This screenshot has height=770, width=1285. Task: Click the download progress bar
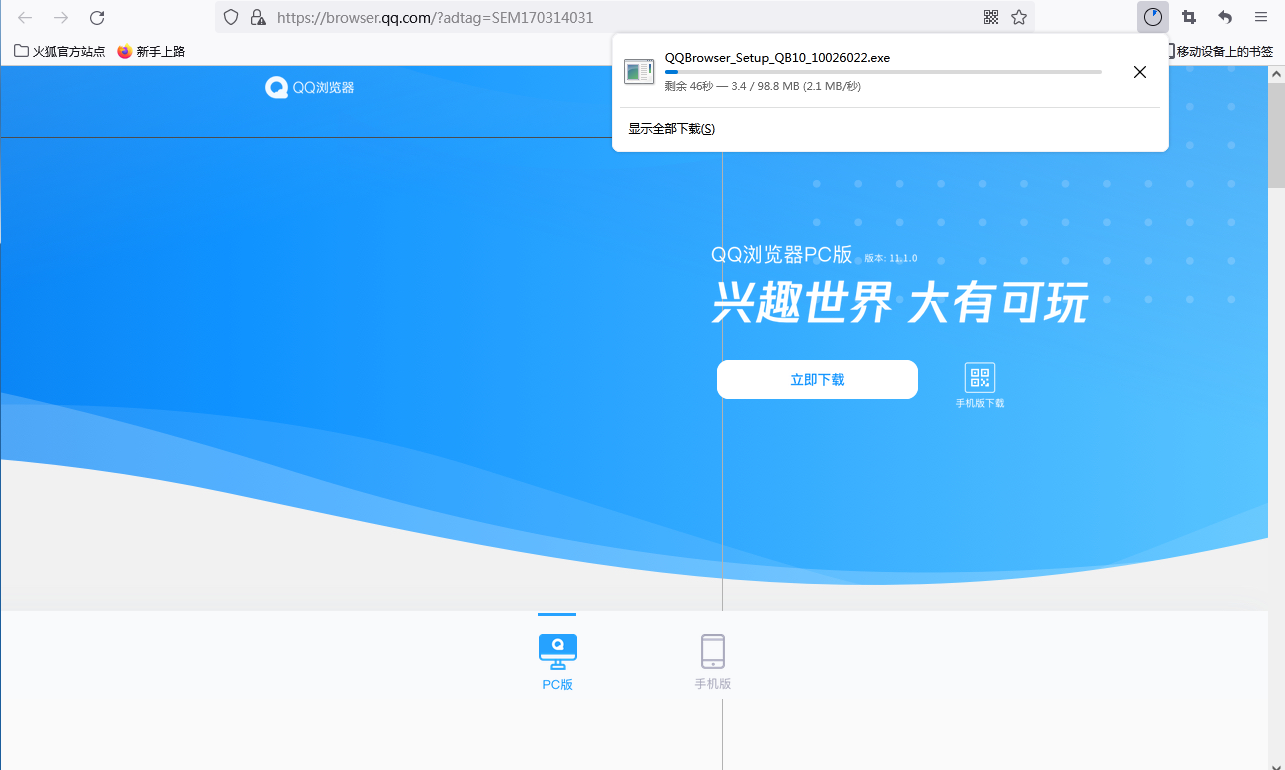[883, 72]
